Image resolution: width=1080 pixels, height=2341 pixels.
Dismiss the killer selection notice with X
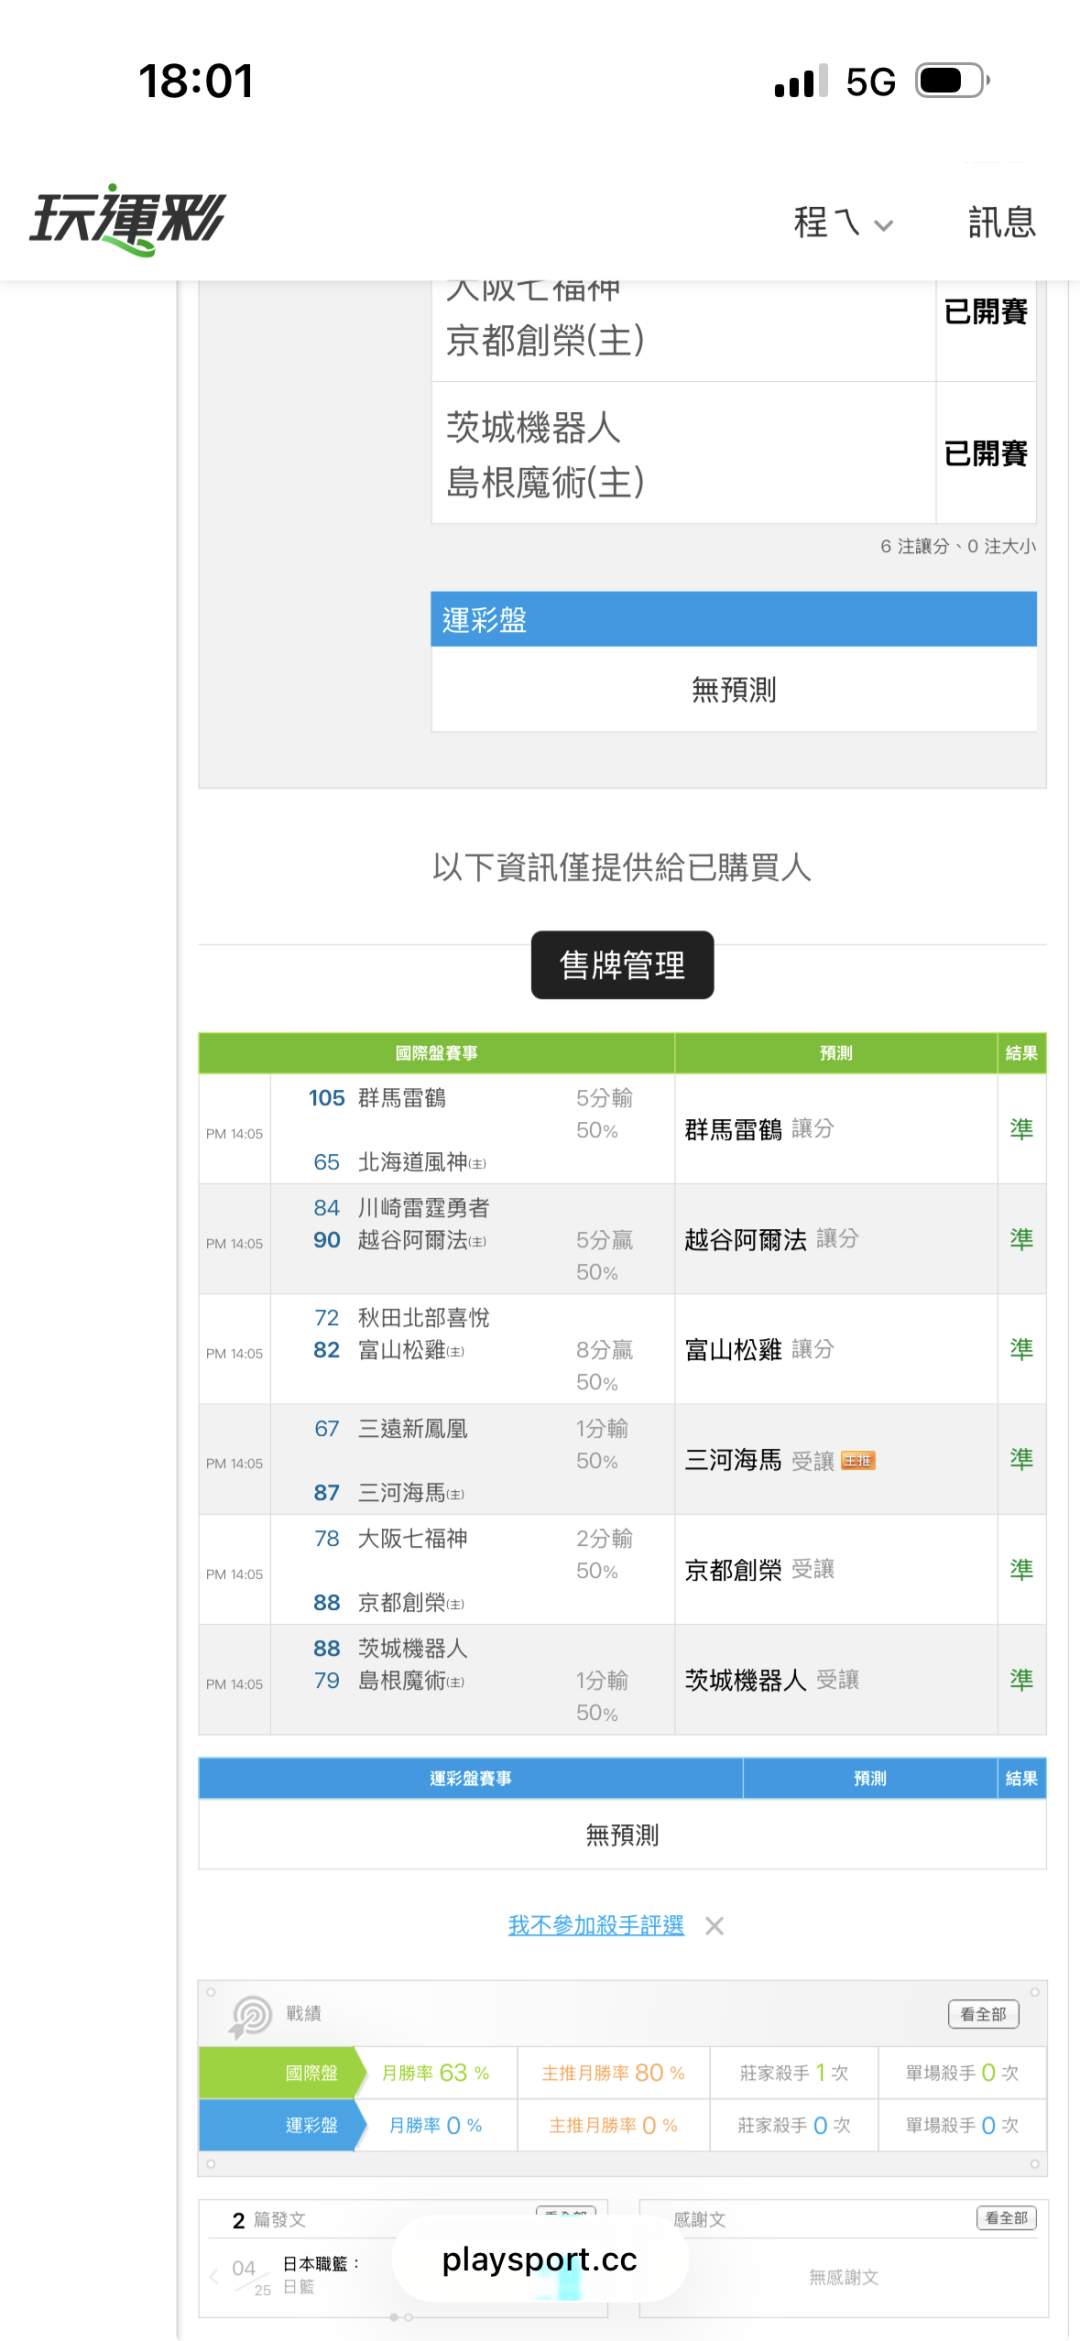(x=714, y=1926)
